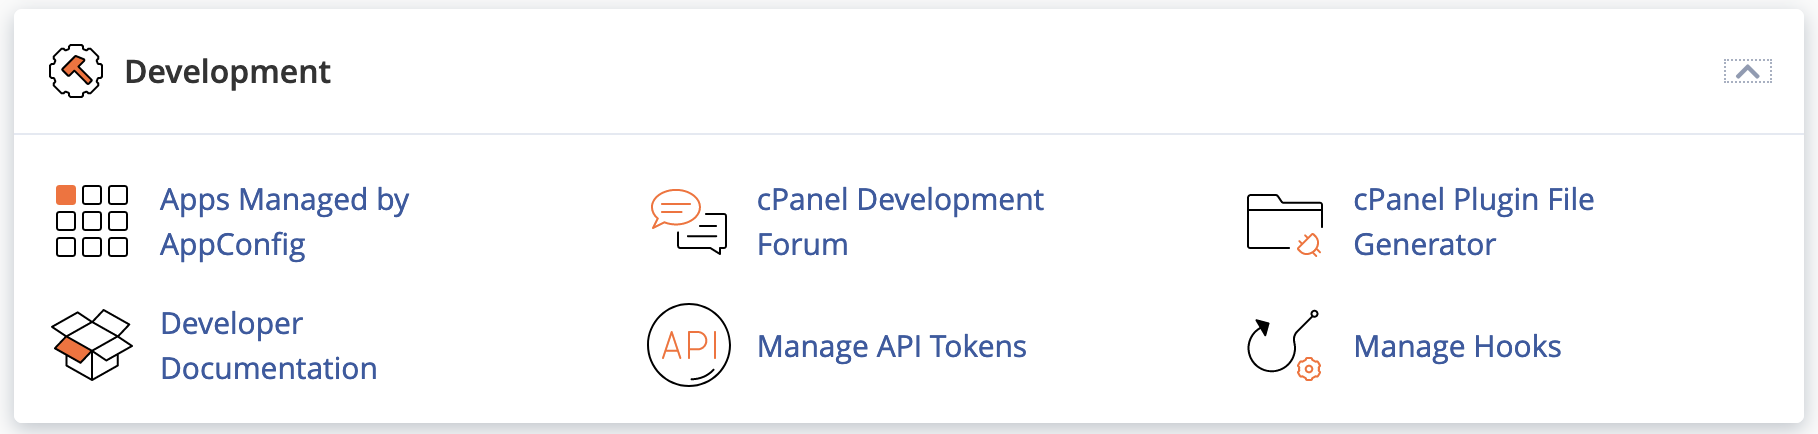The height and width of the screenshot is (434, 1818).
Task: Open the Manage API Tokens circular API icon
Action: [x=689, y=345]
